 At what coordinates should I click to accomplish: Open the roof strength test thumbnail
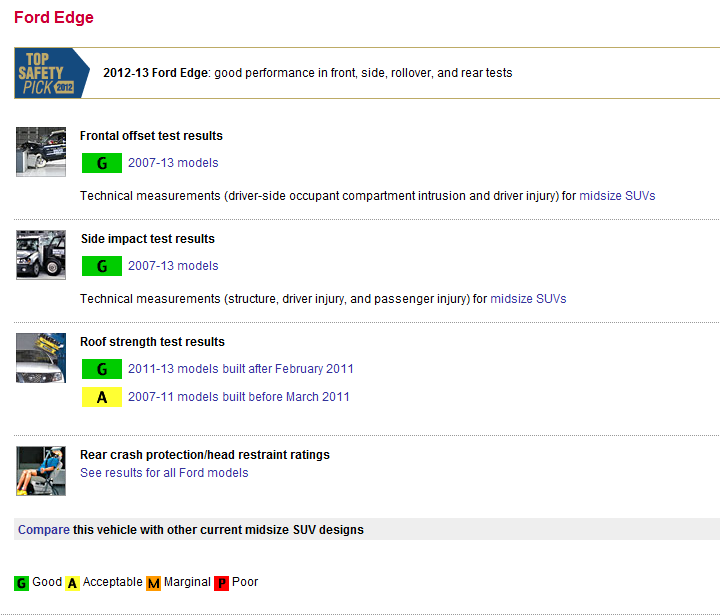click(x=41, y=358)
